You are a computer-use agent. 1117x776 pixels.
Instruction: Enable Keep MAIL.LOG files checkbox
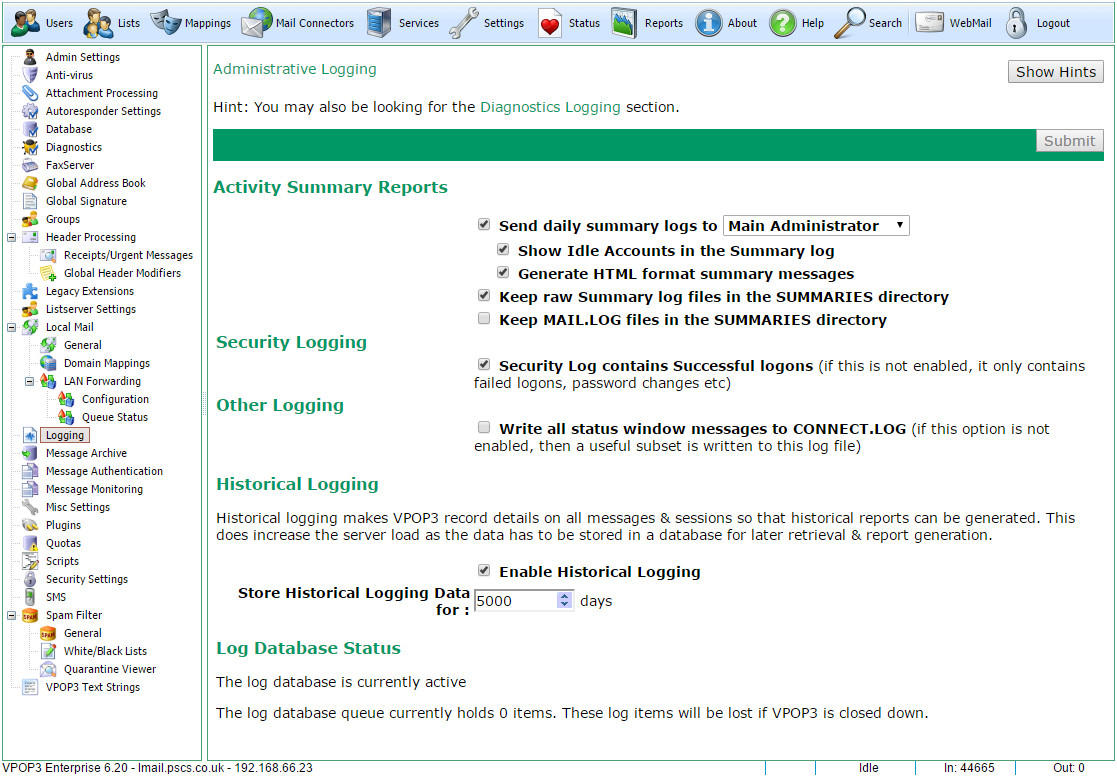click(x=484, y=319)
